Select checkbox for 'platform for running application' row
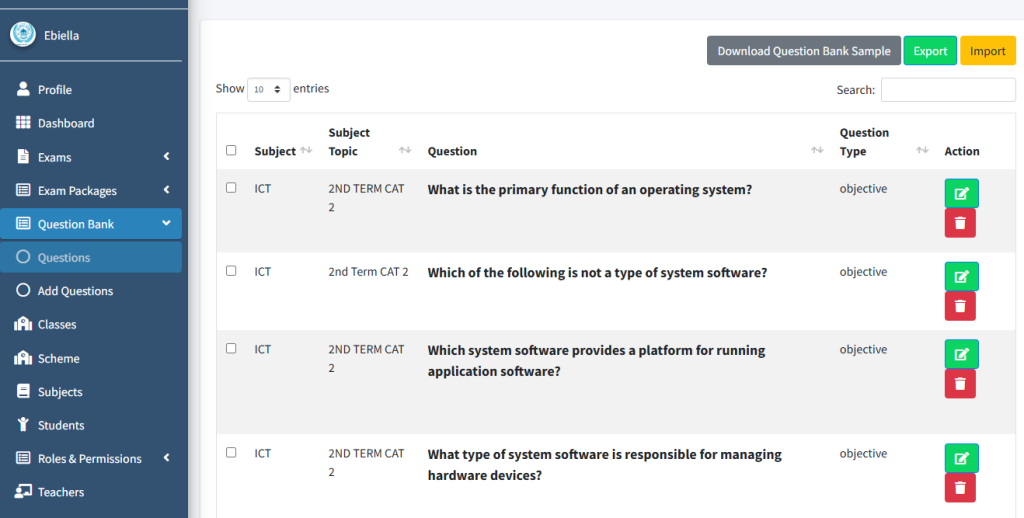The image size is (1024, 518). click(231, 349)
